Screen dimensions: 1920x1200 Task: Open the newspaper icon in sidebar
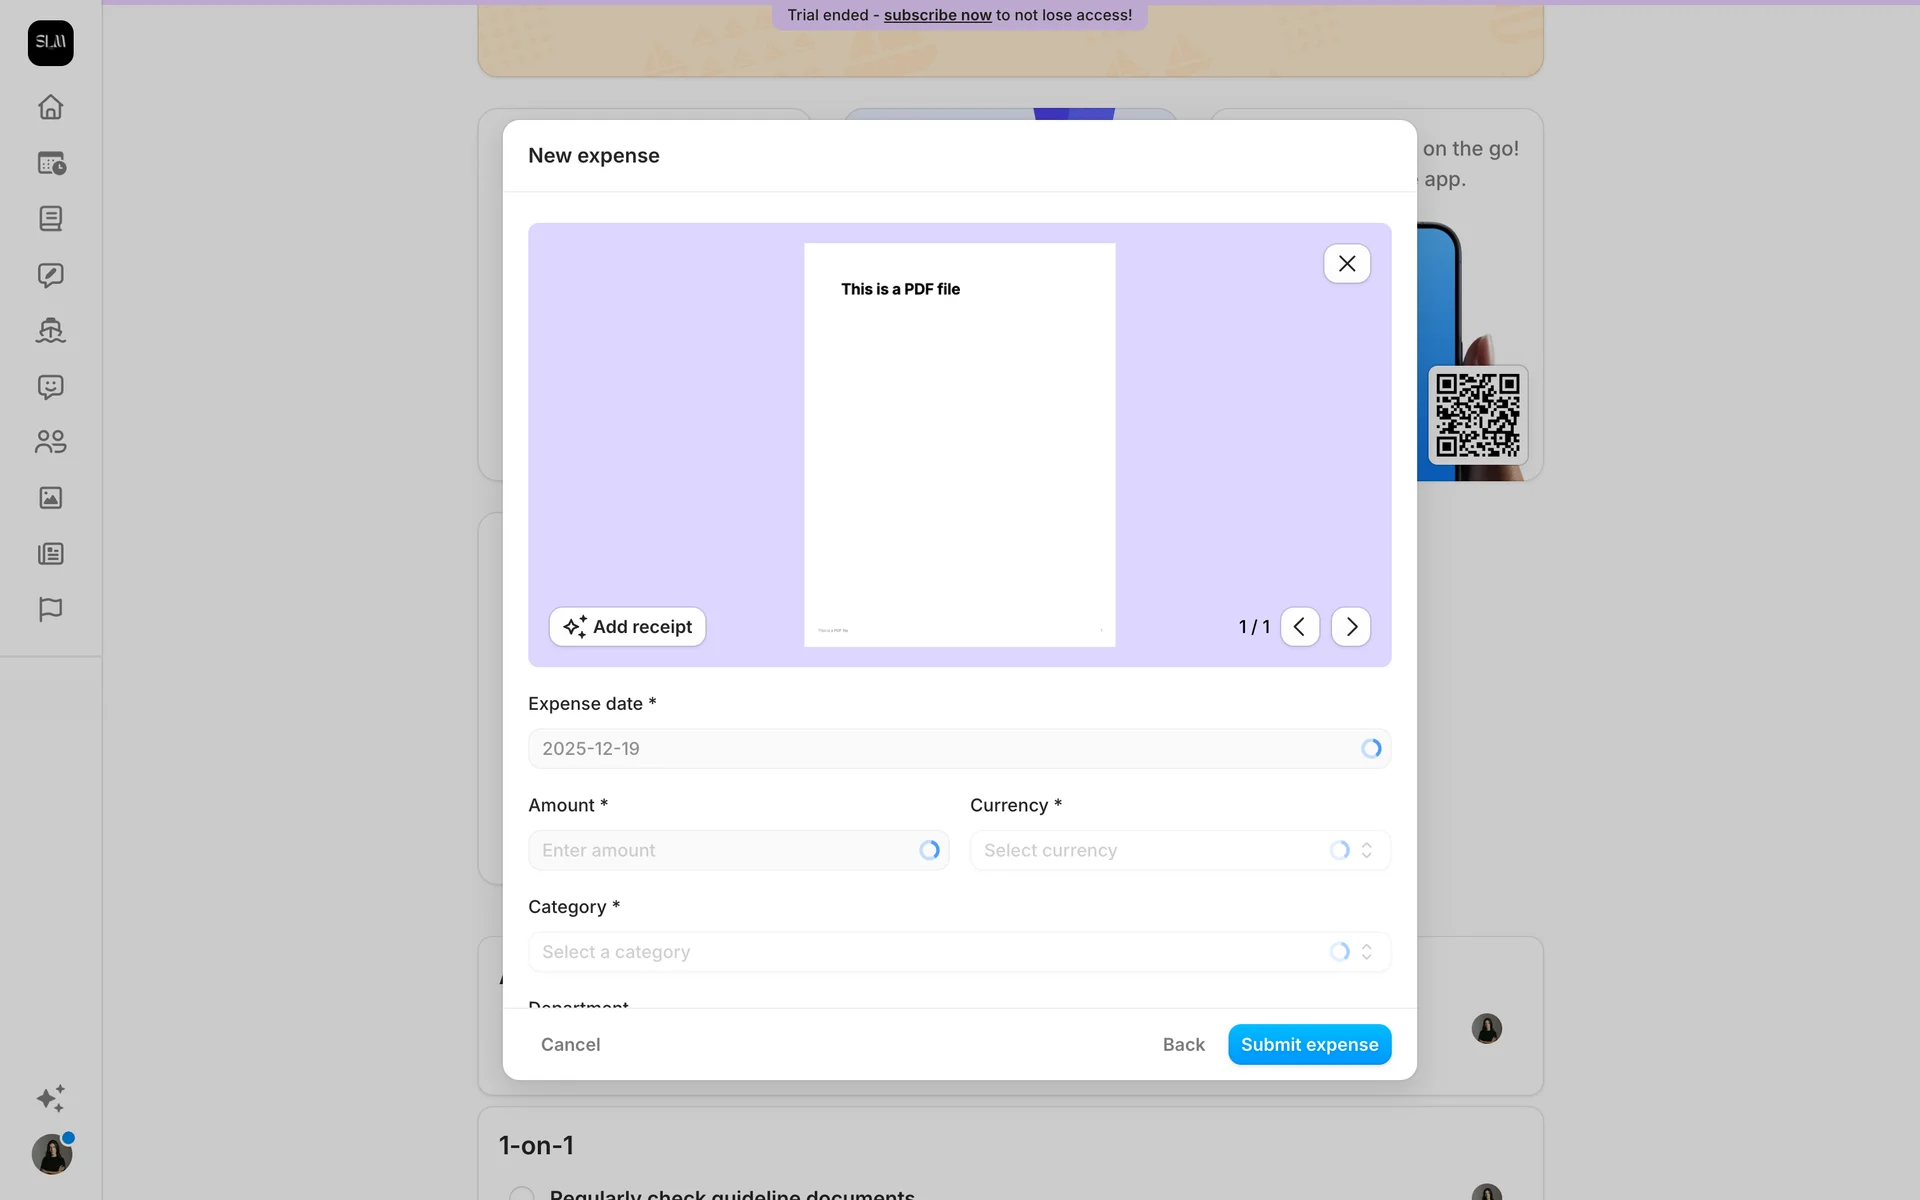coord(51,554)
